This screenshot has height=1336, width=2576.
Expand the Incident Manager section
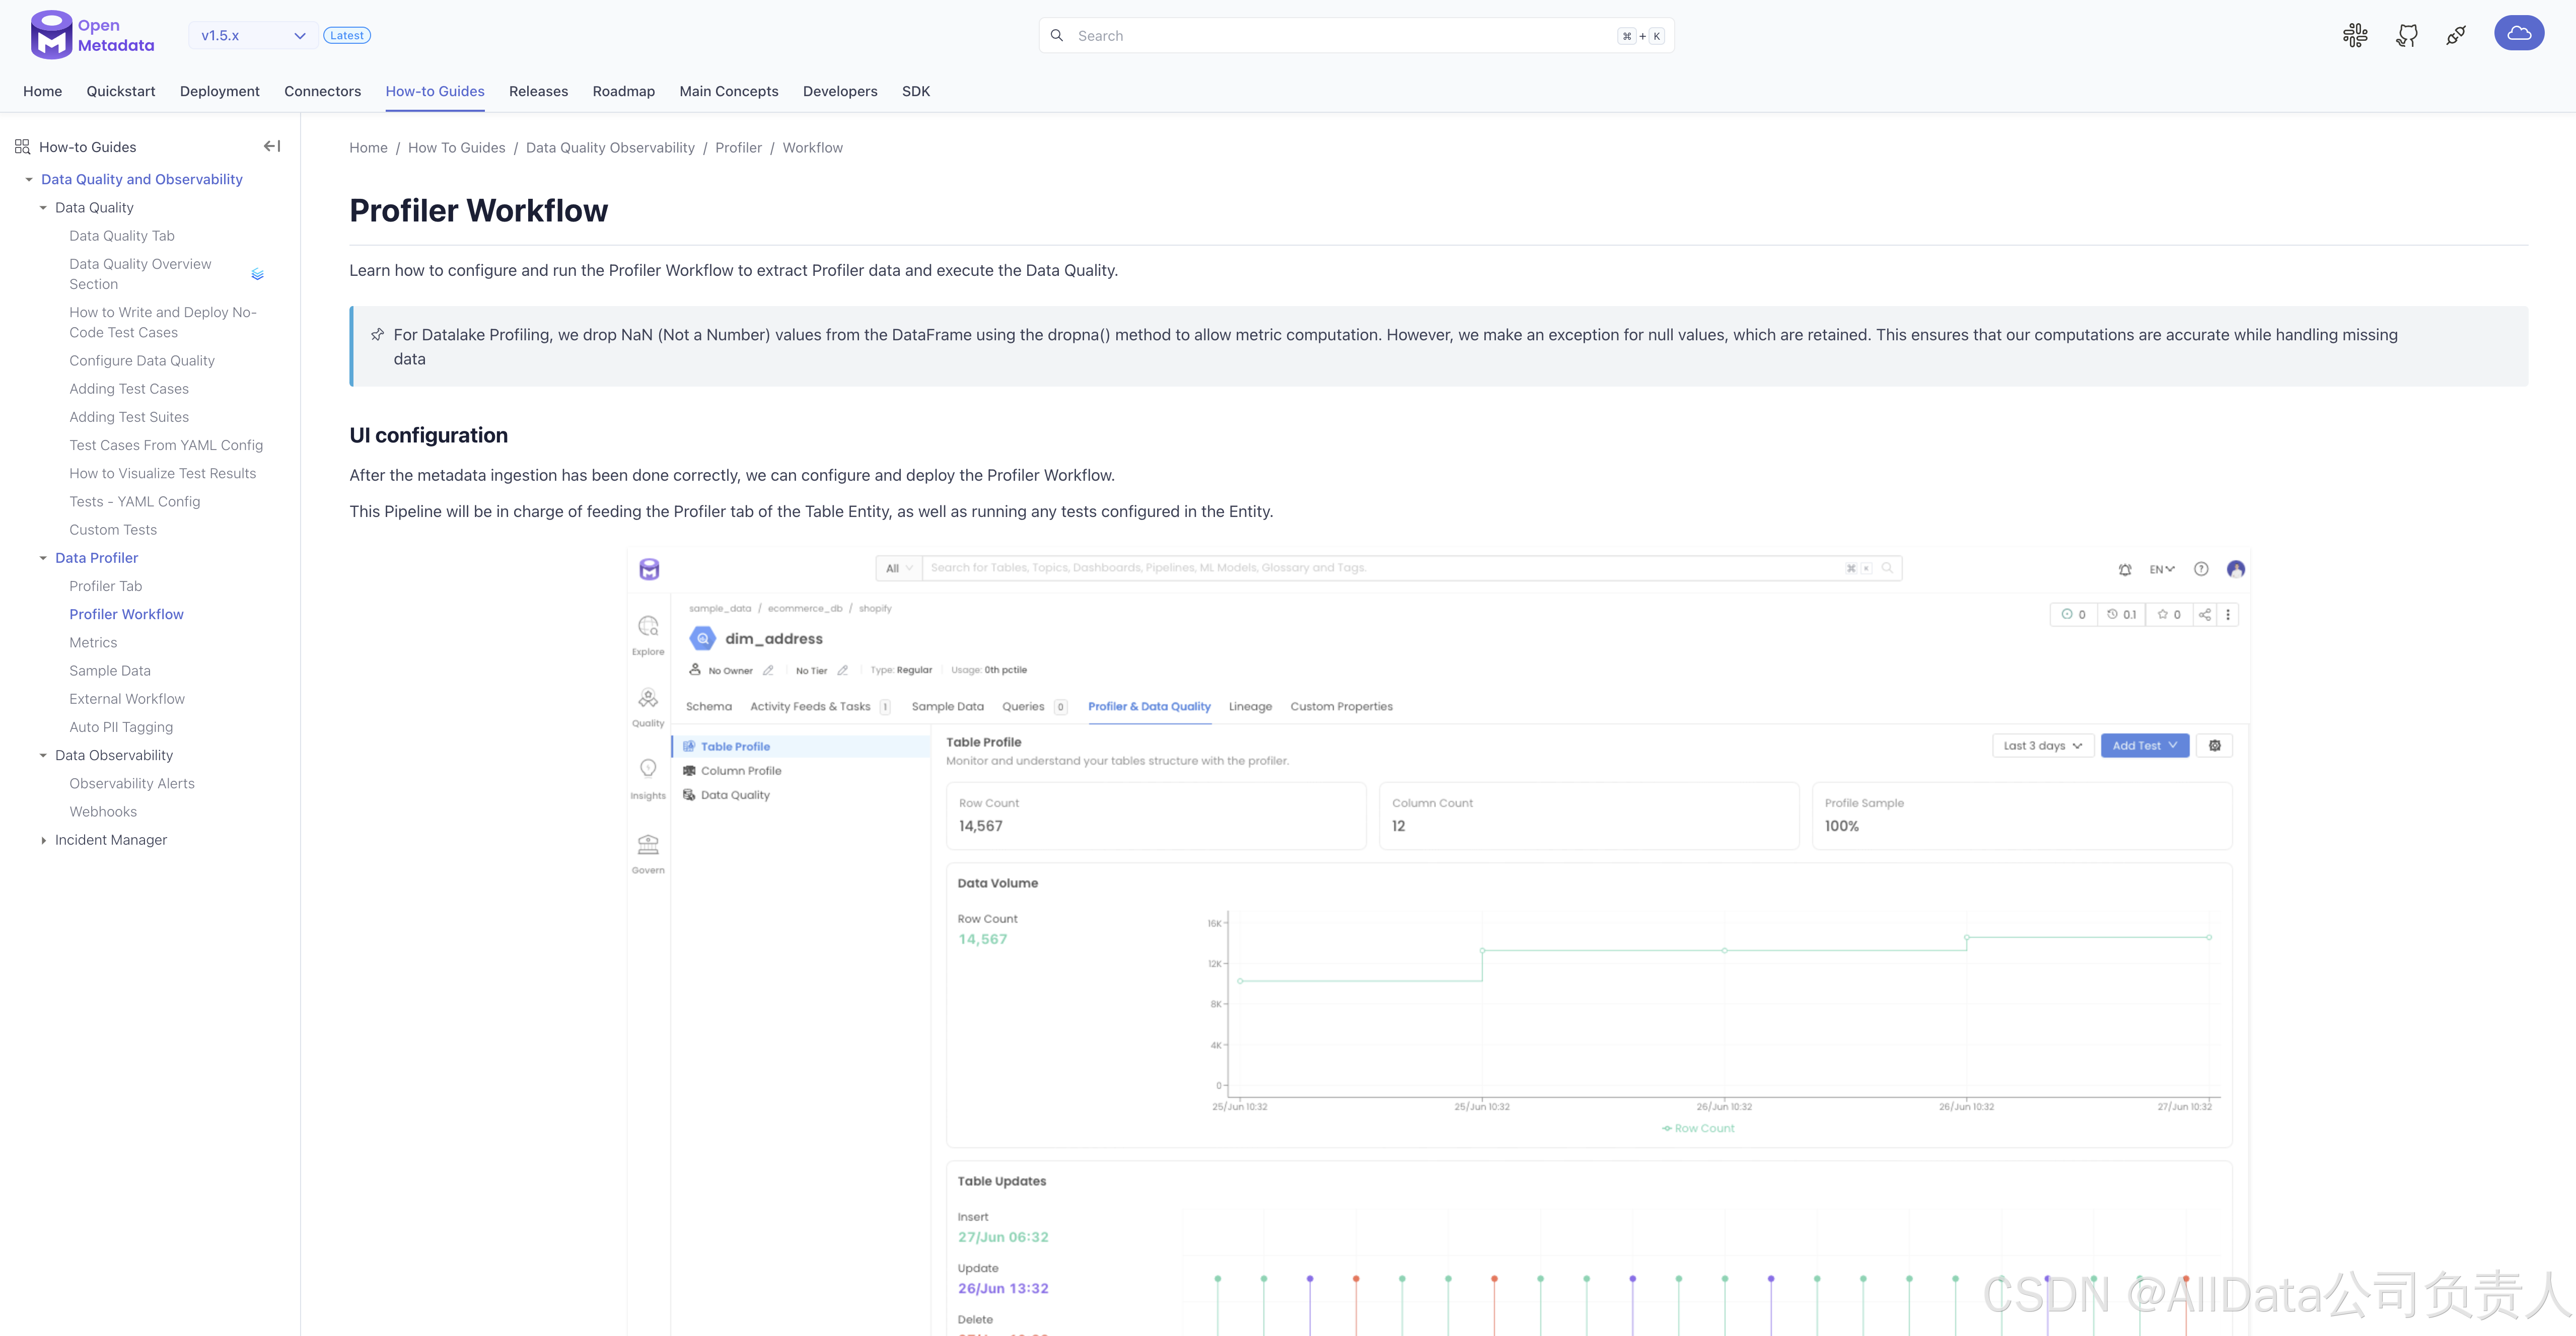pos(43,840)
